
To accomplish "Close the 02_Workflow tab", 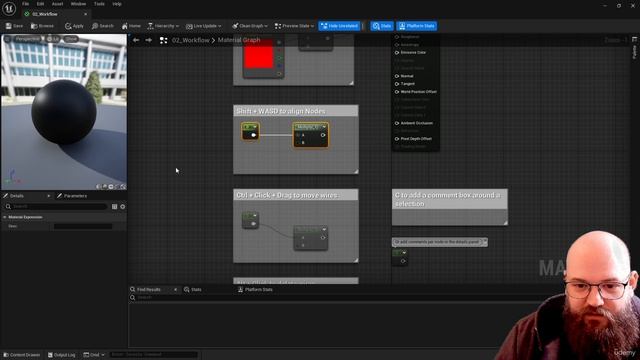I will point(85,14).
